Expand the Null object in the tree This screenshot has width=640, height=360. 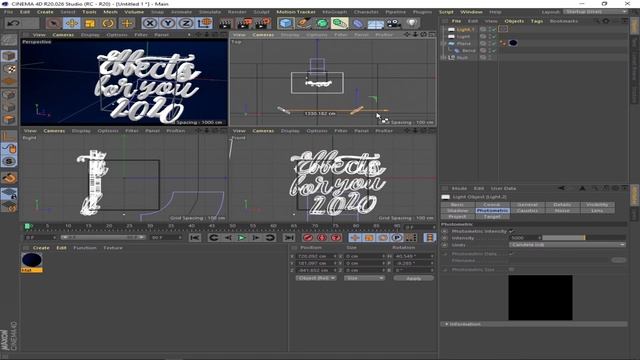(444, 58)
